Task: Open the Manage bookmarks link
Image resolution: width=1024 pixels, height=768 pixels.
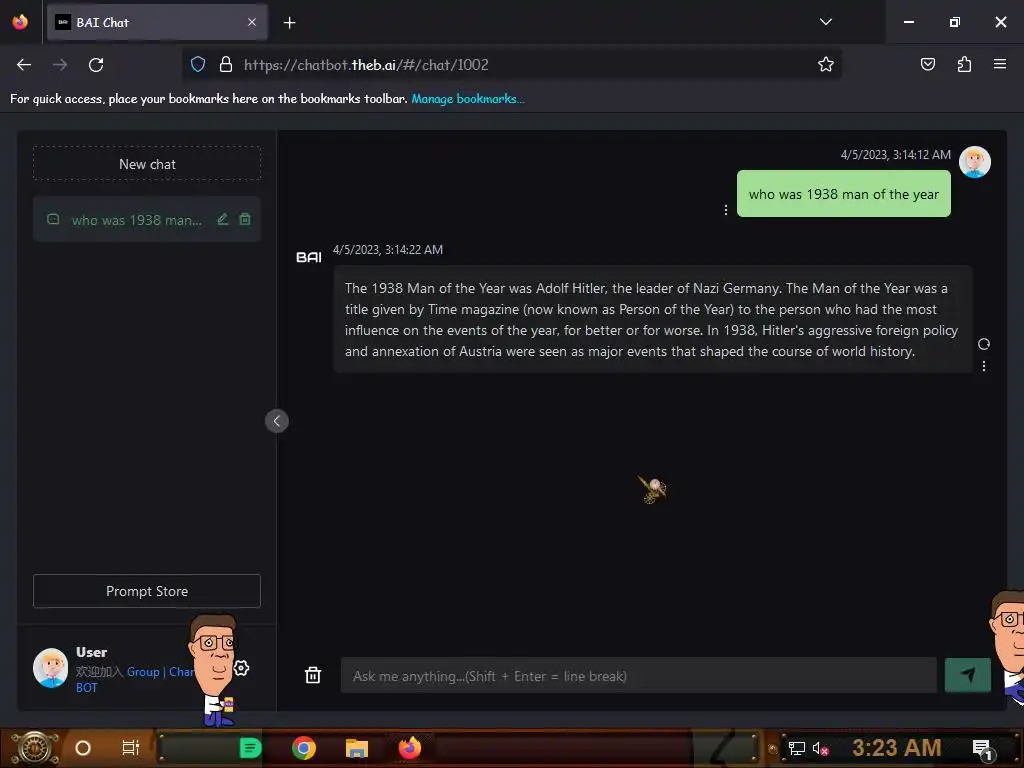Action: click(x=467, y=99)
